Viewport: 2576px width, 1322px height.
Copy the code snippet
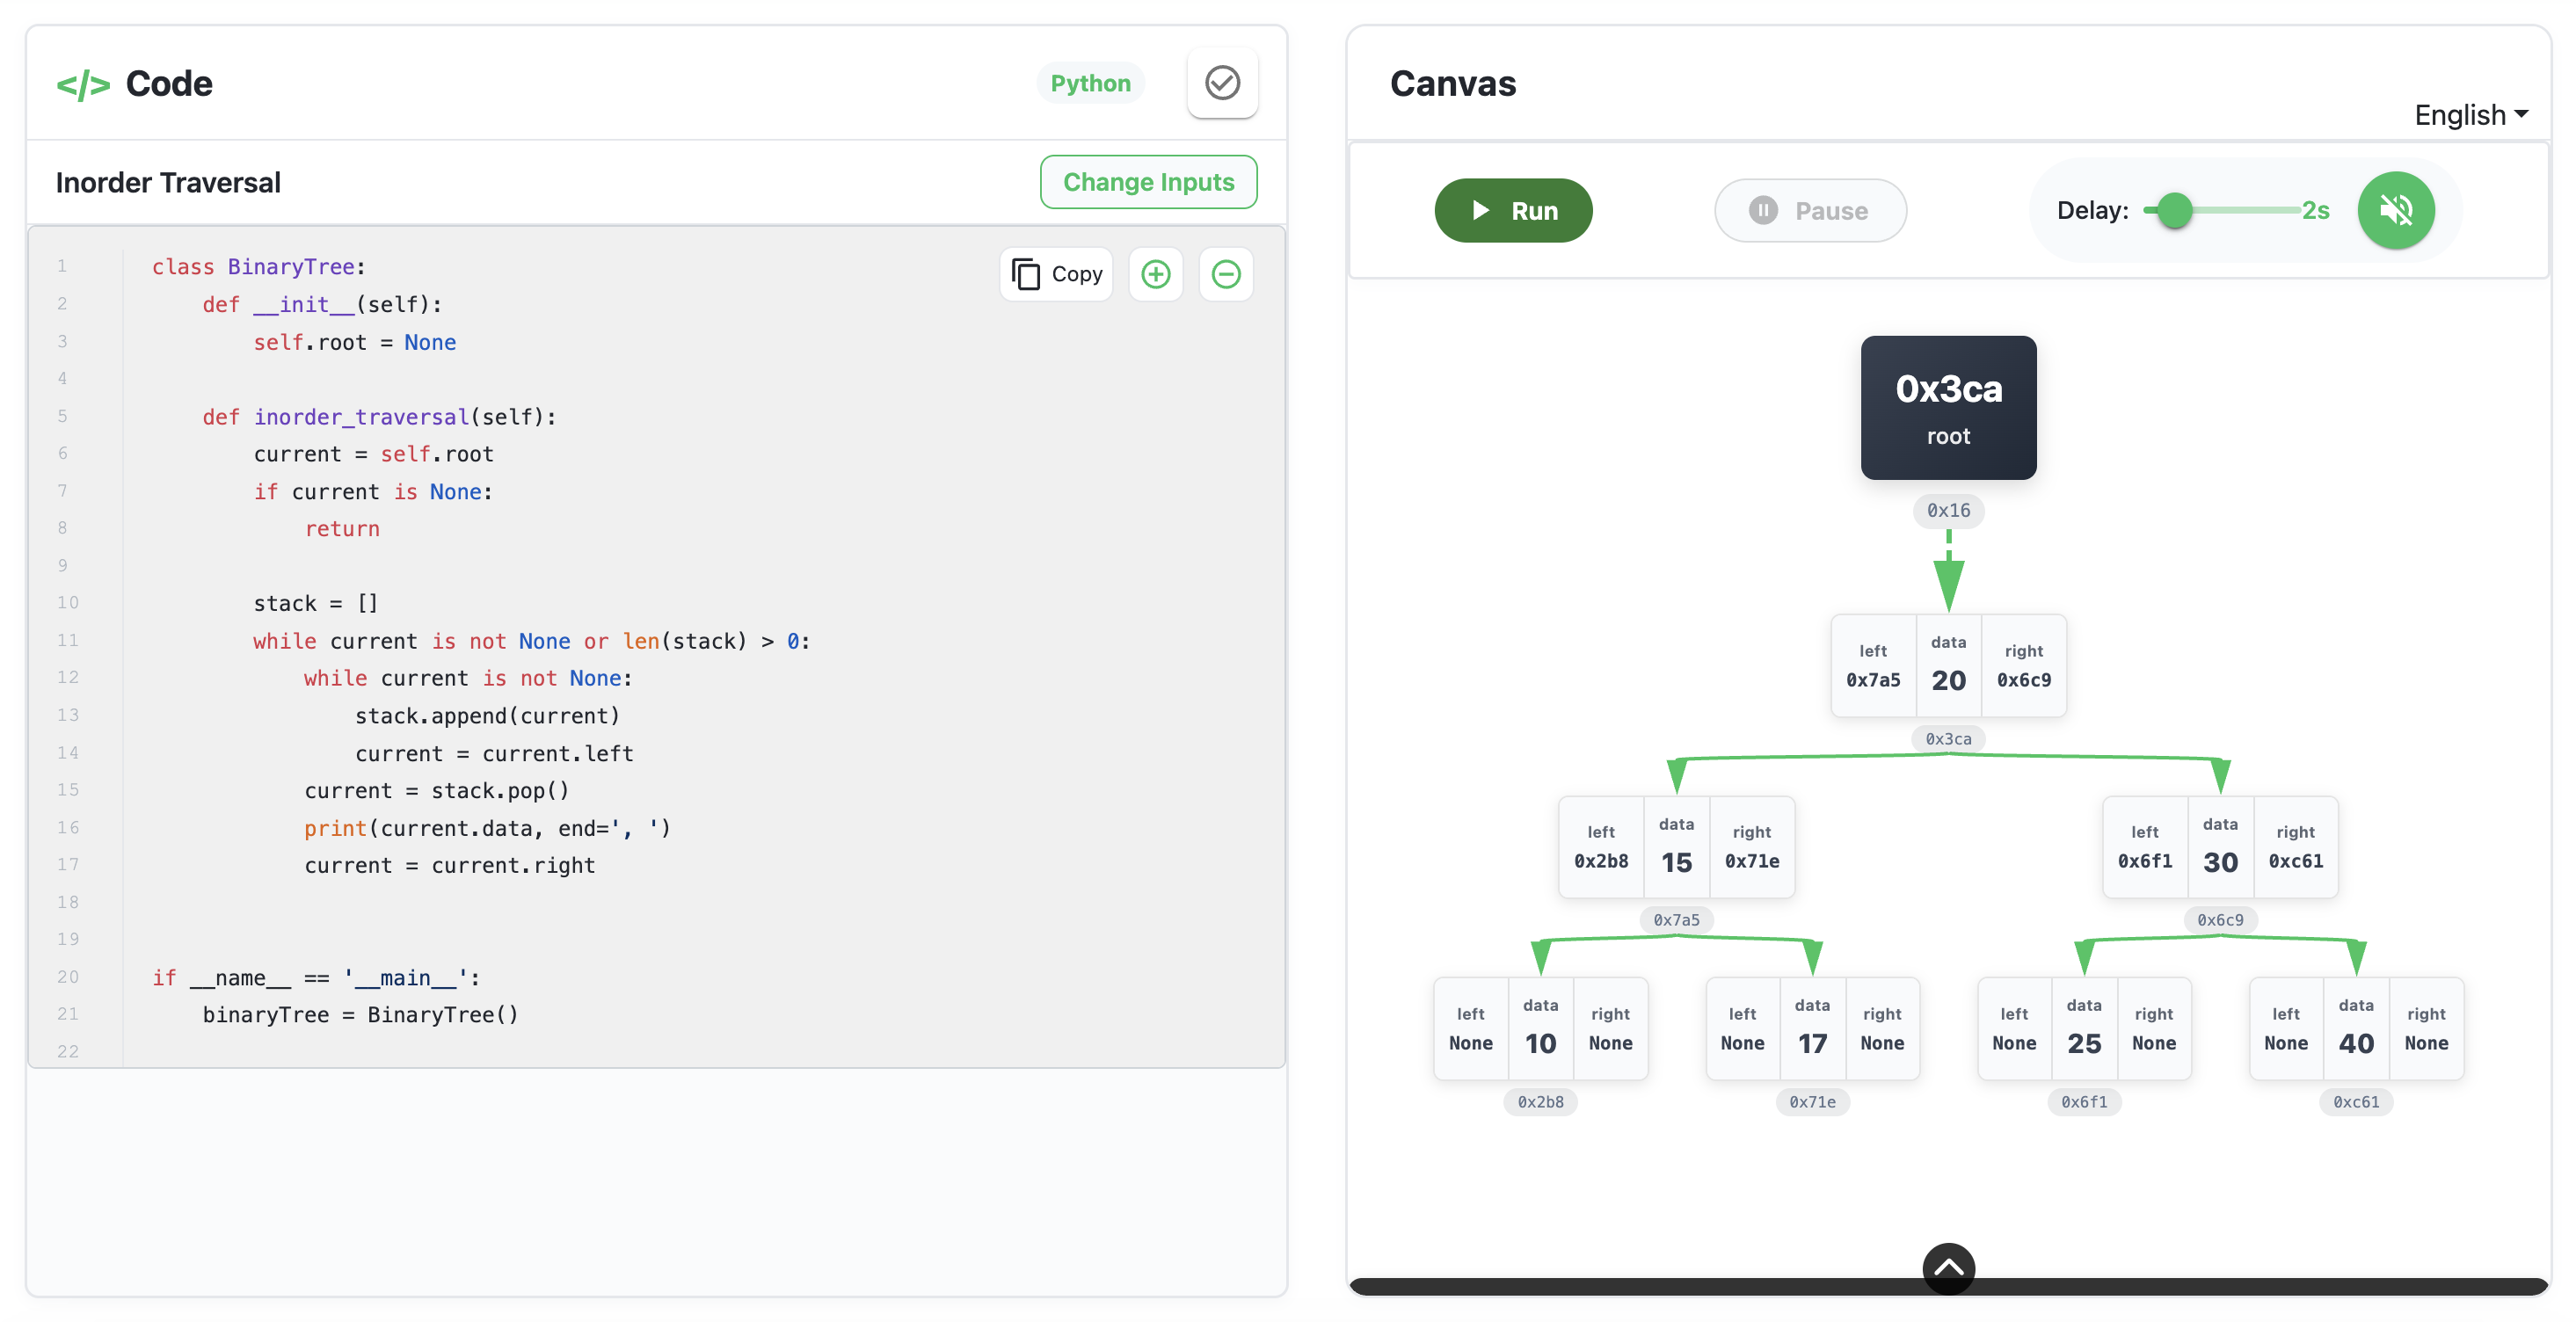[1055, 274]
